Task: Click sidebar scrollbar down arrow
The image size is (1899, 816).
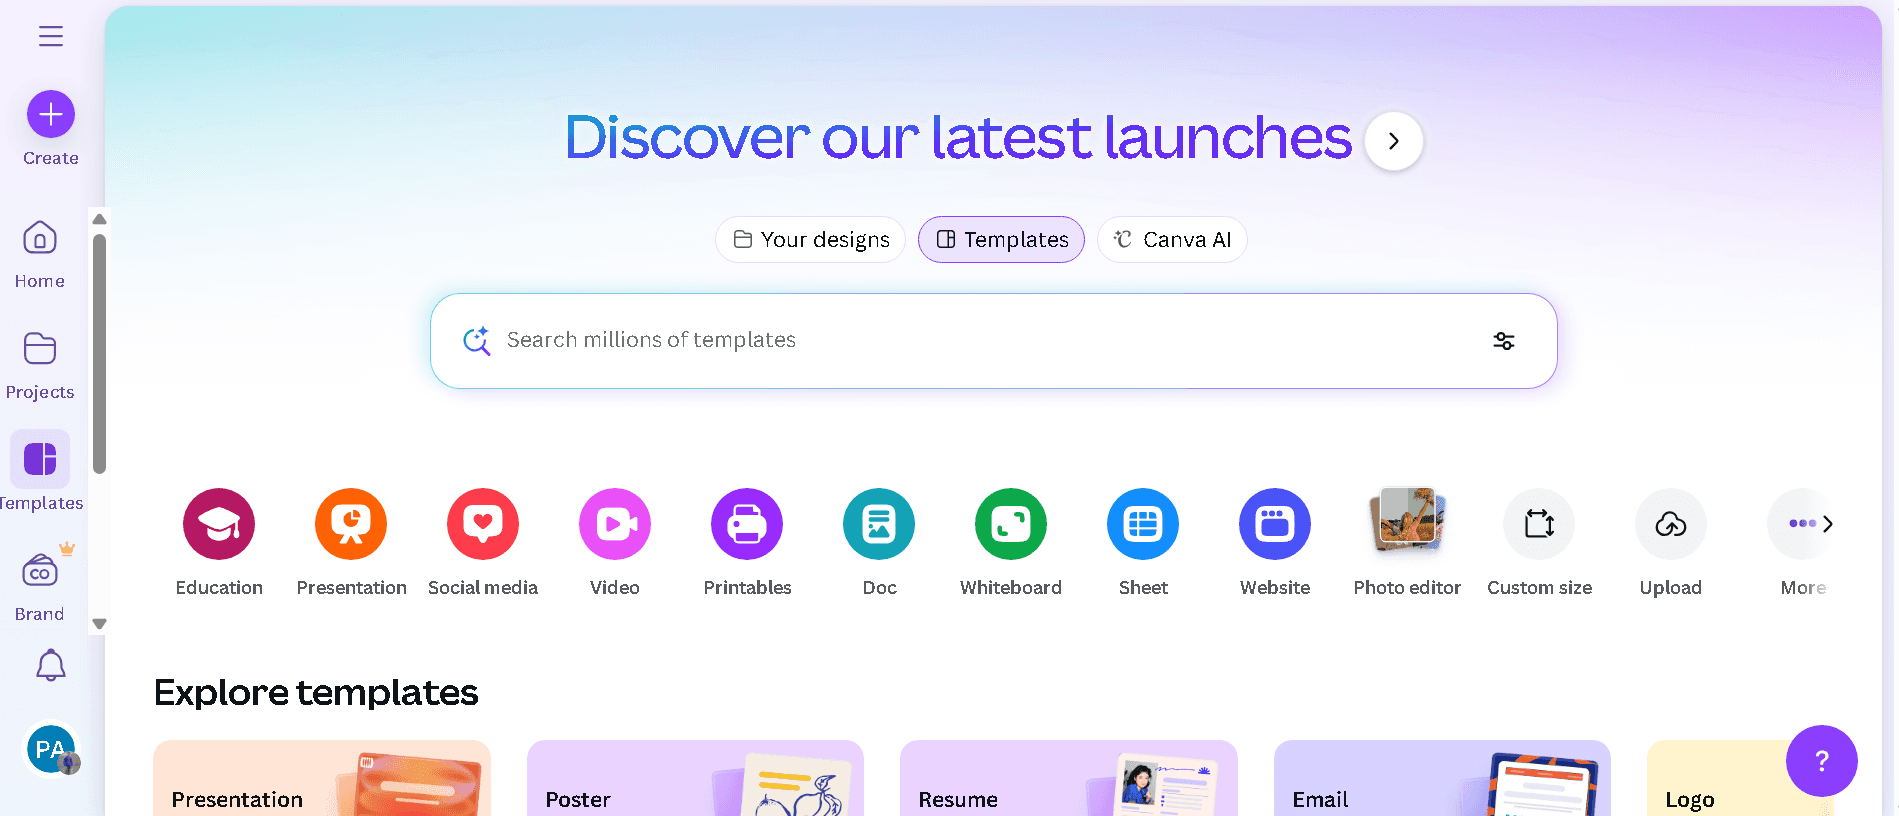Action: (99, 624)
